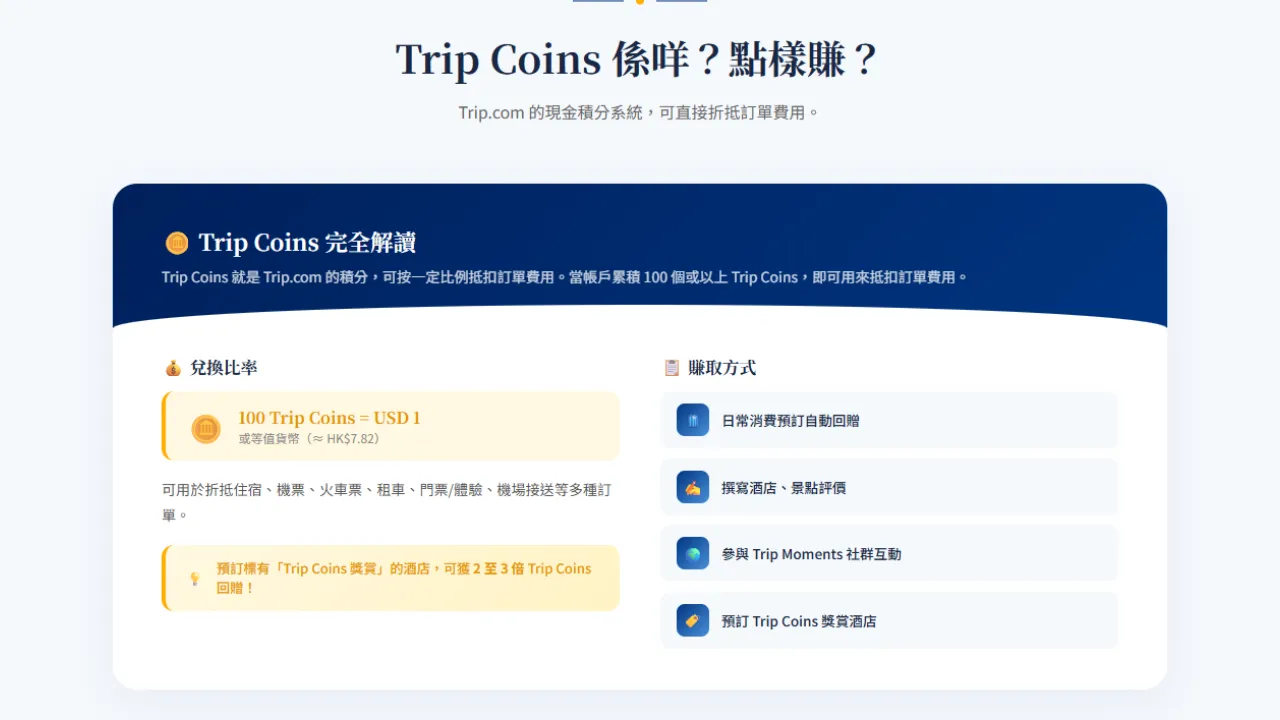Image resolution: width=1280 pixels, height=720 pixels.
Task: Click the 100 Trip Coins = USD 1 text
Action: 329,418
